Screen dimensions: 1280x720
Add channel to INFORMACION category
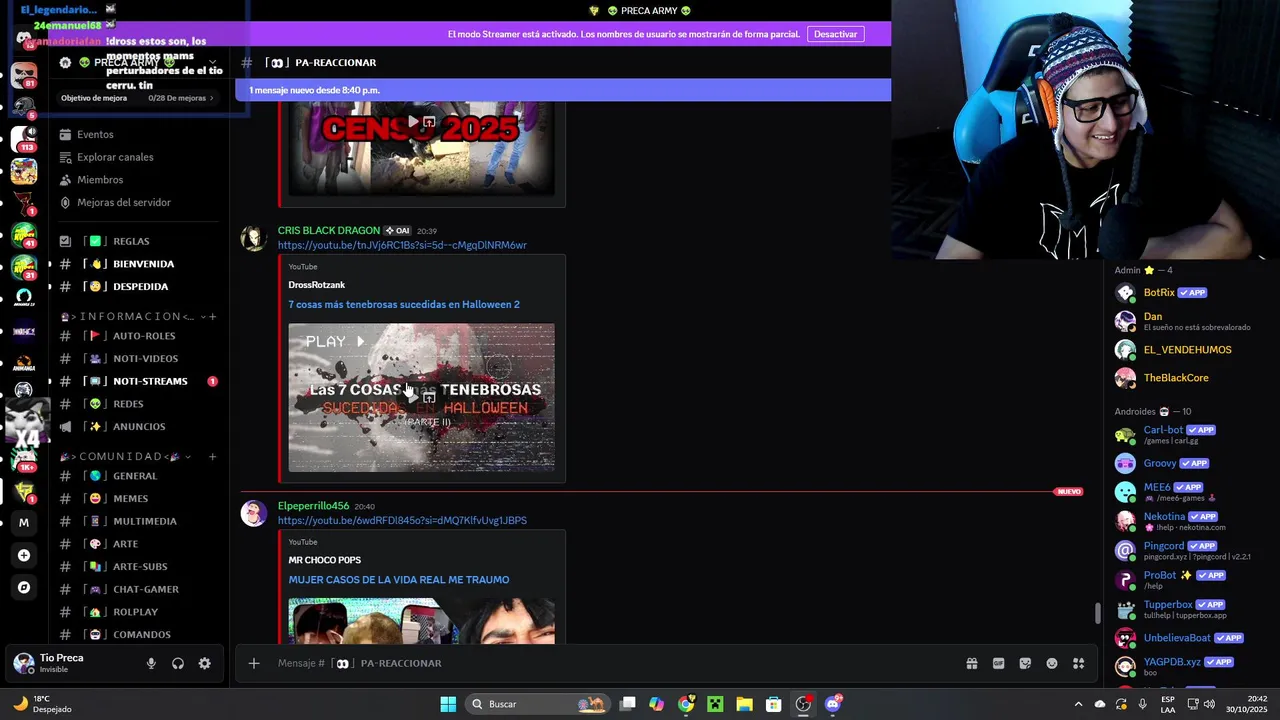(212, 316)
